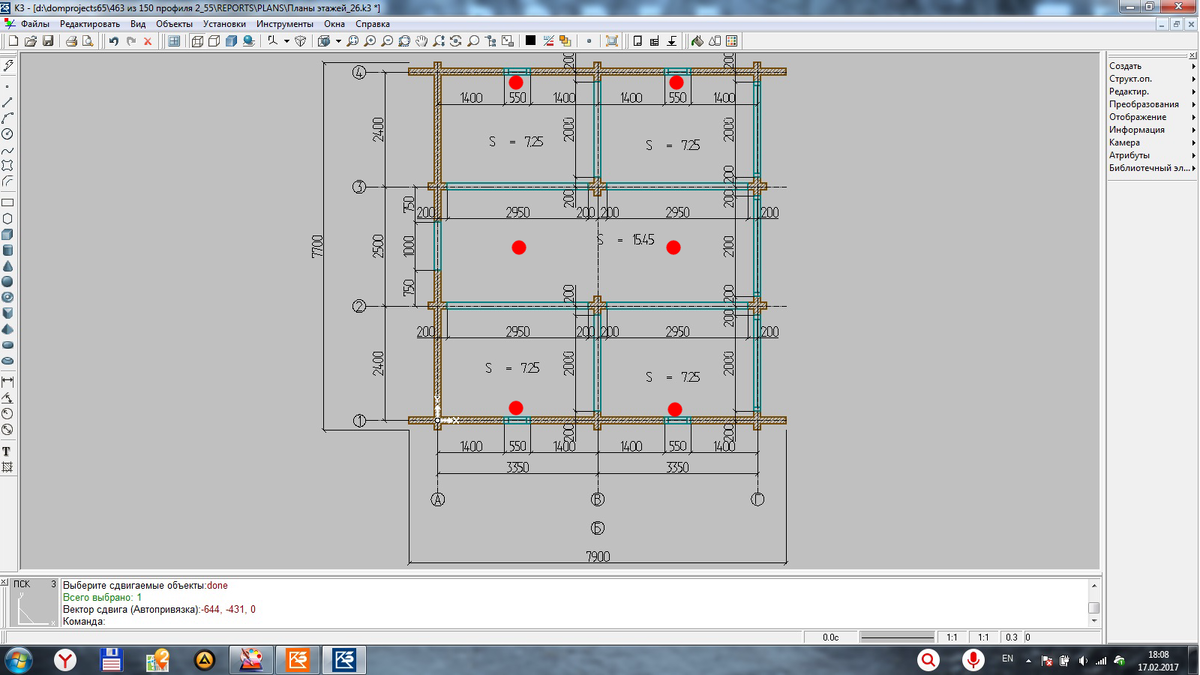Screen dimensions: 1200x675
Task: Select the rectangle drawing tool
Action: coord(8,202)
